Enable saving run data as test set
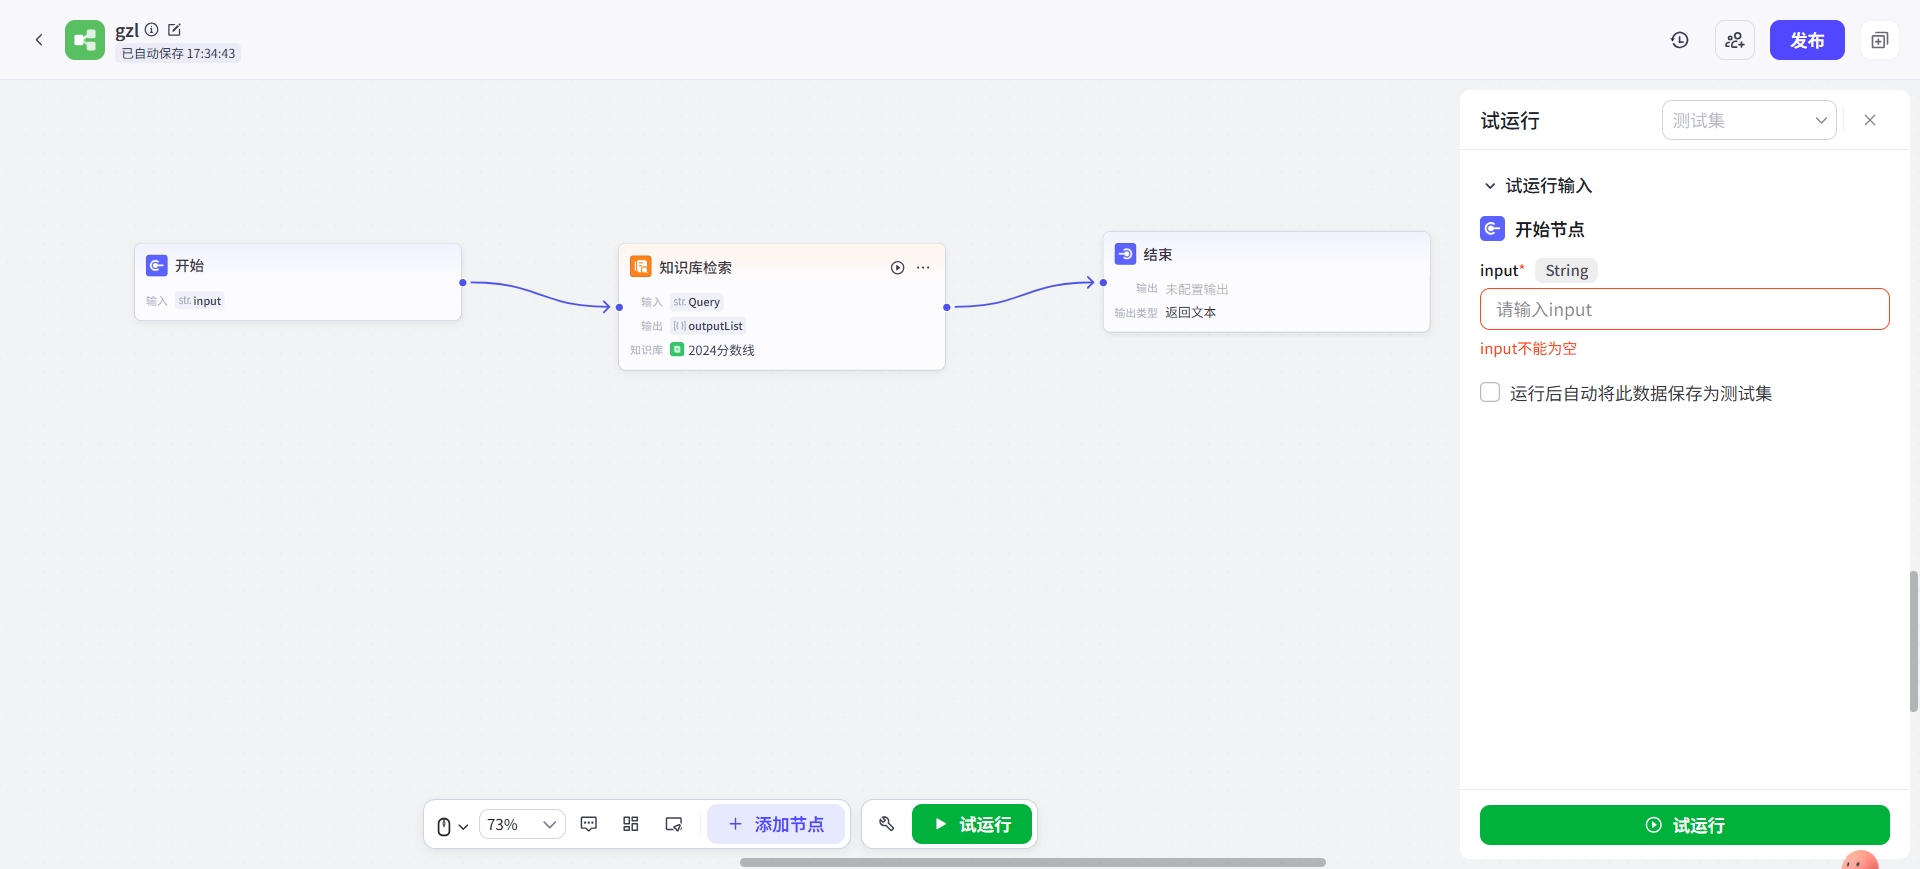 click(x=1490, y=392)
